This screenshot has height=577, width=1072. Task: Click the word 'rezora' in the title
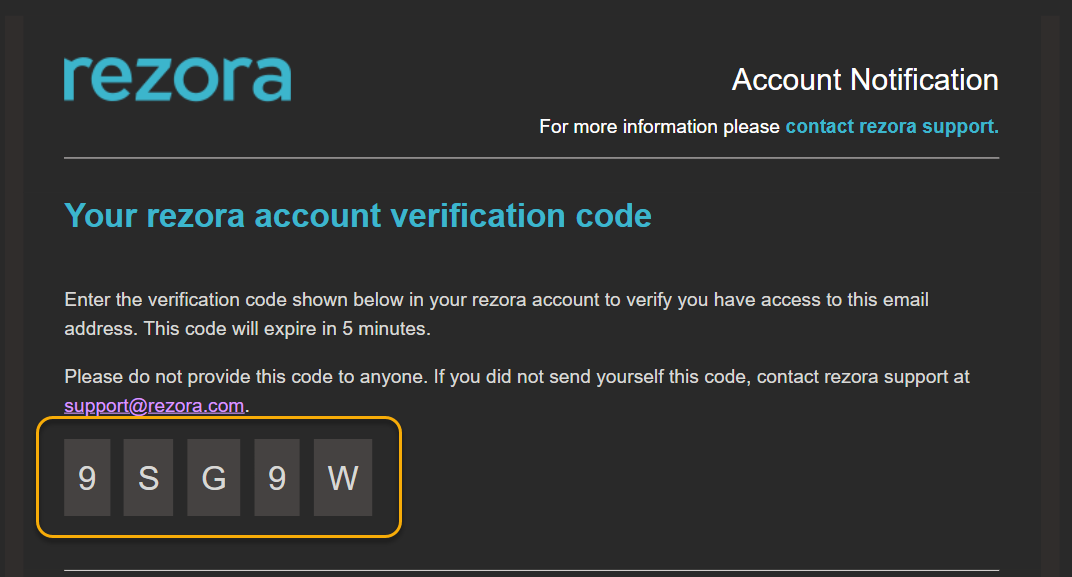(x=196, y=216)
